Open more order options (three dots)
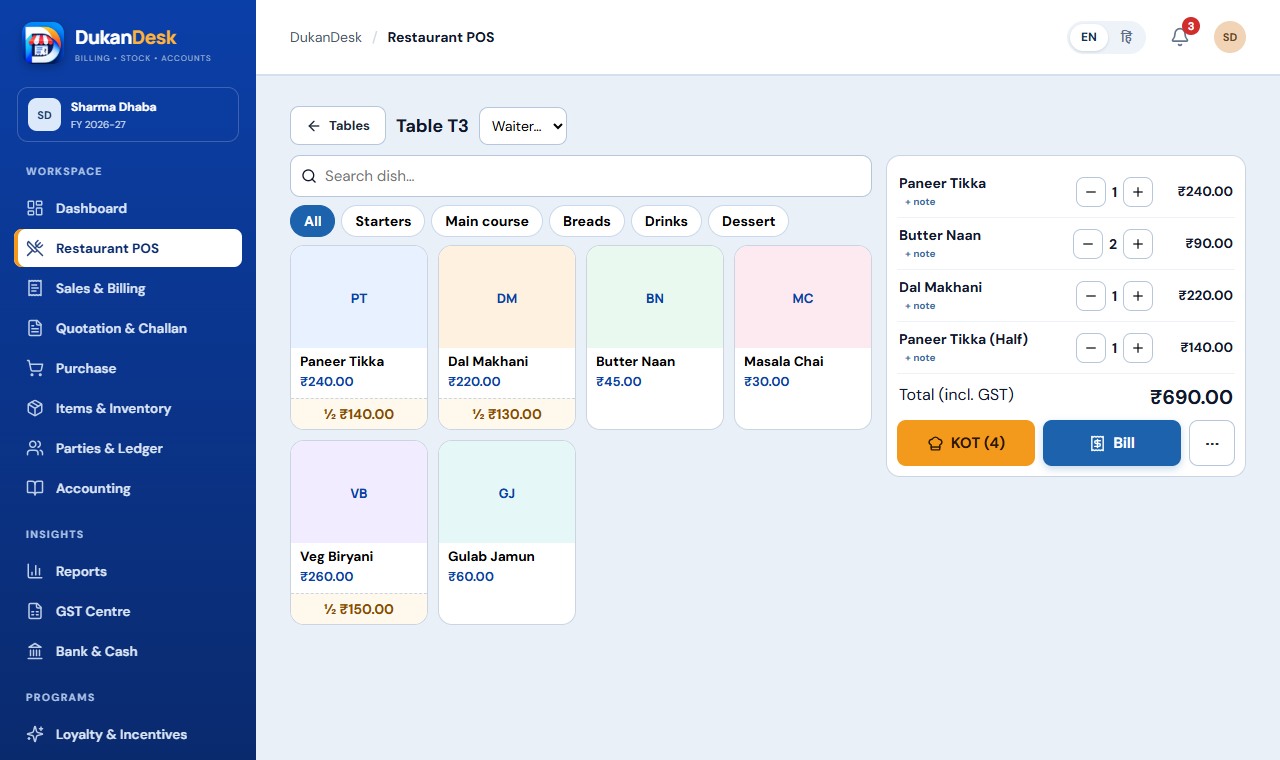This screenshot has height=760, width=1280. (1212, 443)
